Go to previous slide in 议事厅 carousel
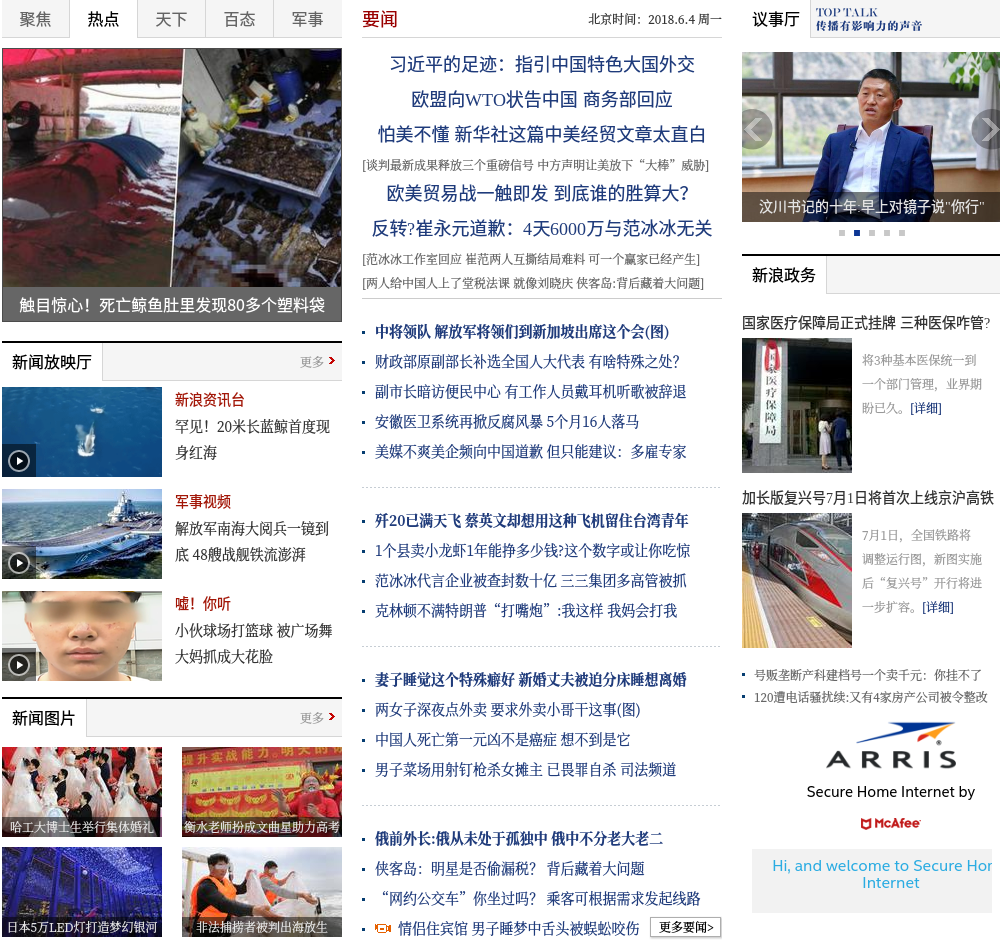This screenshot has height=944, width=1000. click(x=757, y=129)
